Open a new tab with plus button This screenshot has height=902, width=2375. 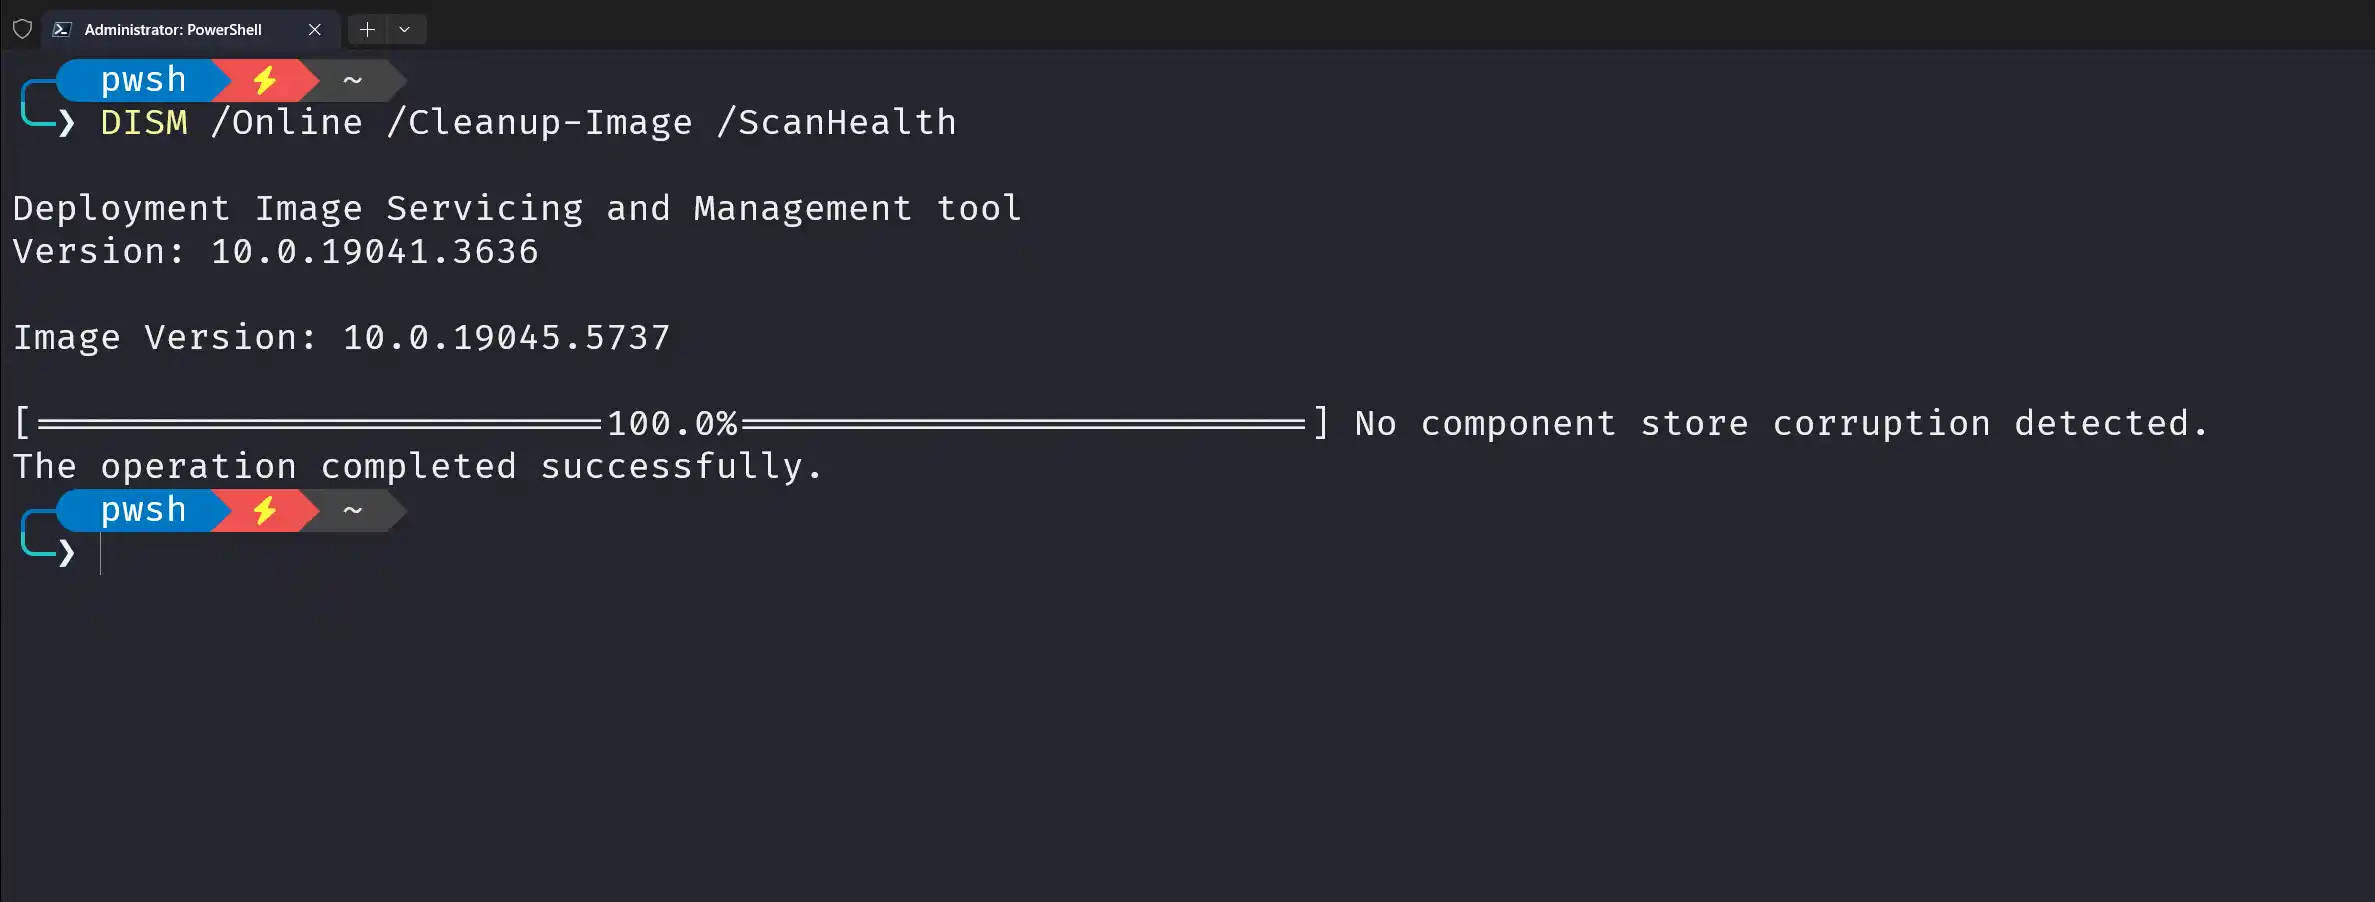367,29
